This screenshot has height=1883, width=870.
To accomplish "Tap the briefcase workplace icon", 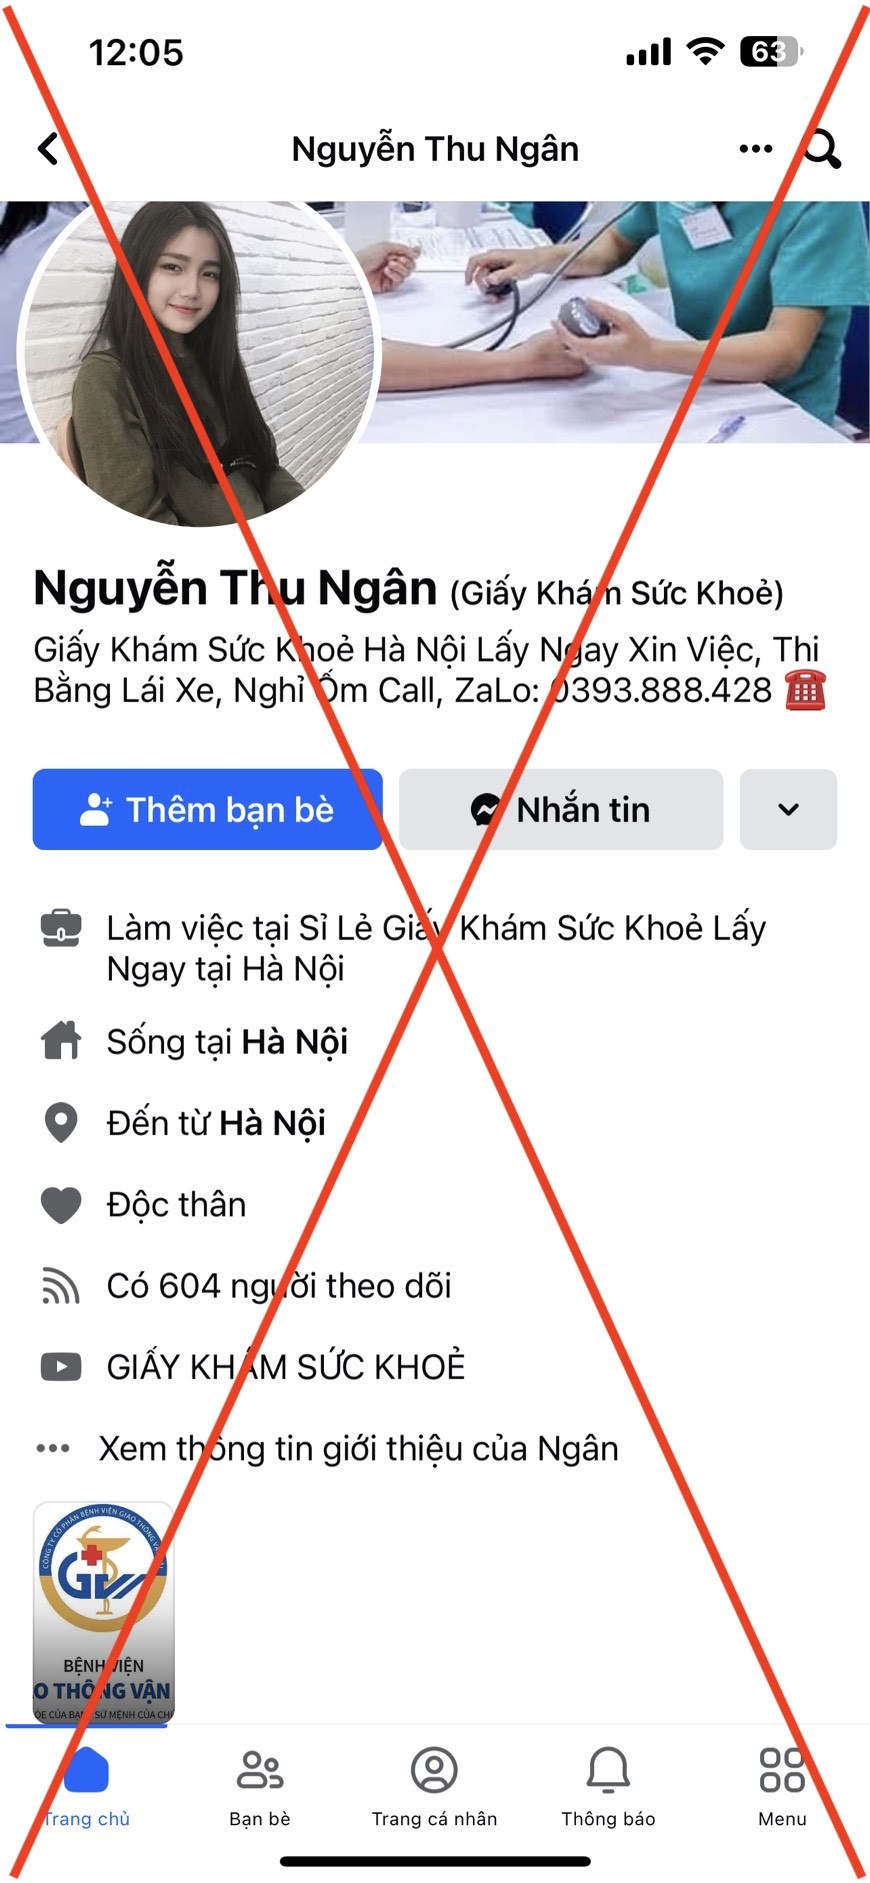I will click(61, 929).
